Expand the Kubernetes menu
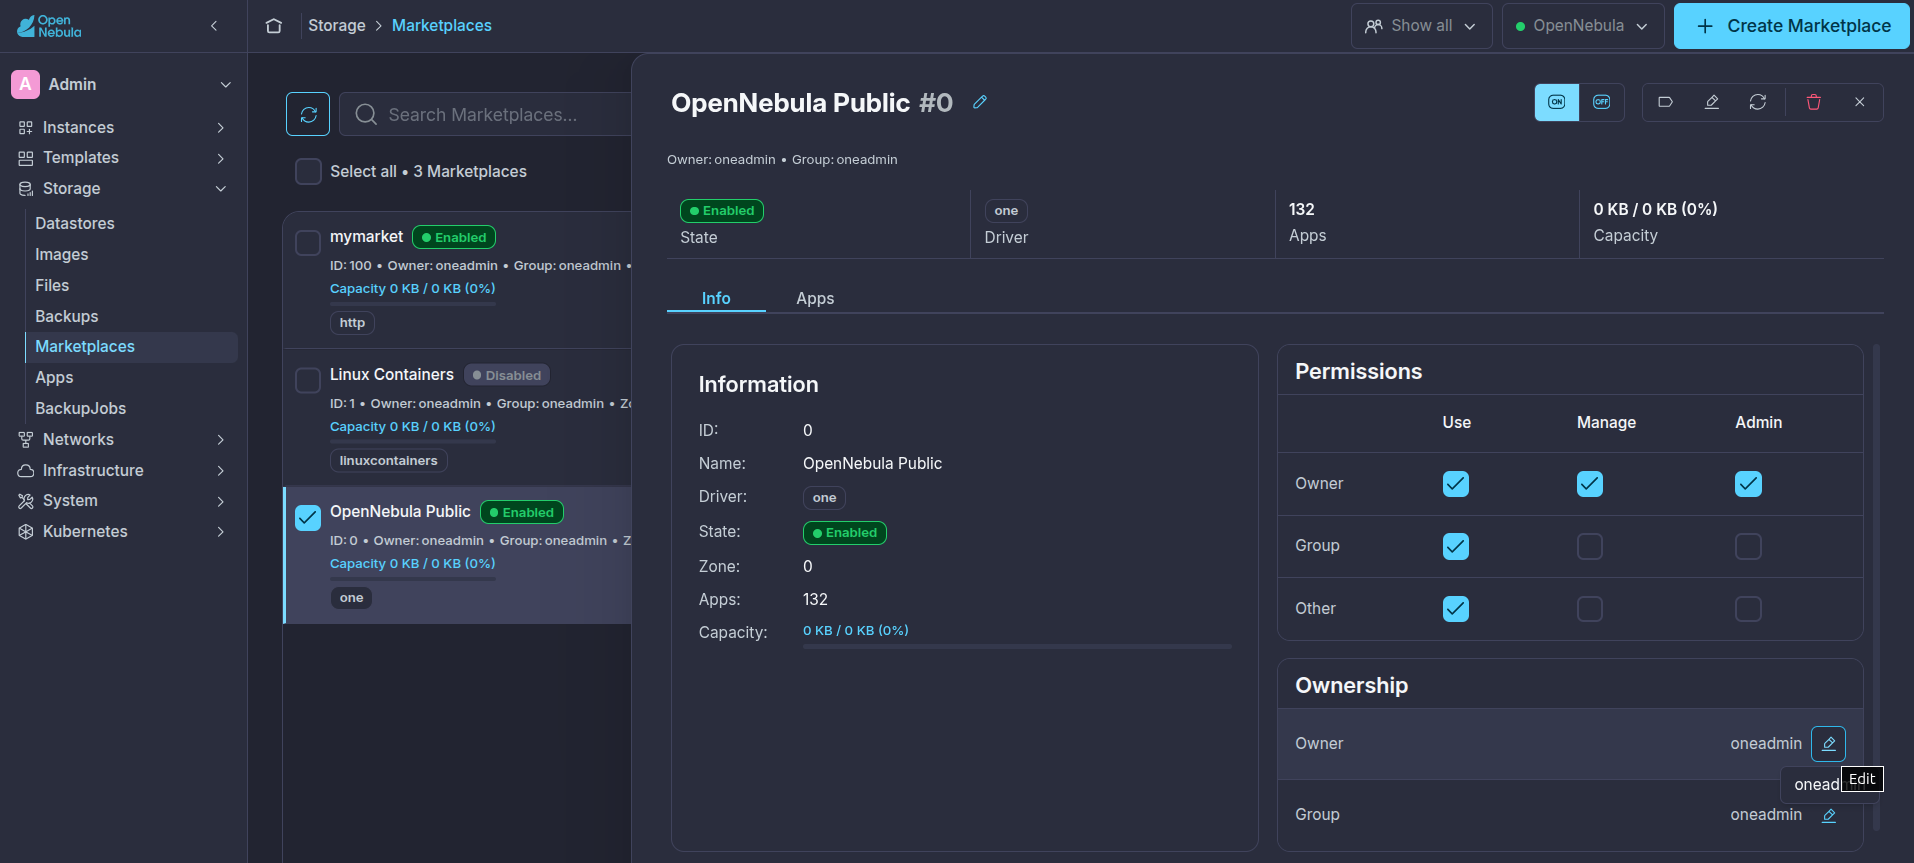1914x863 pixels. tap(123, 532)
